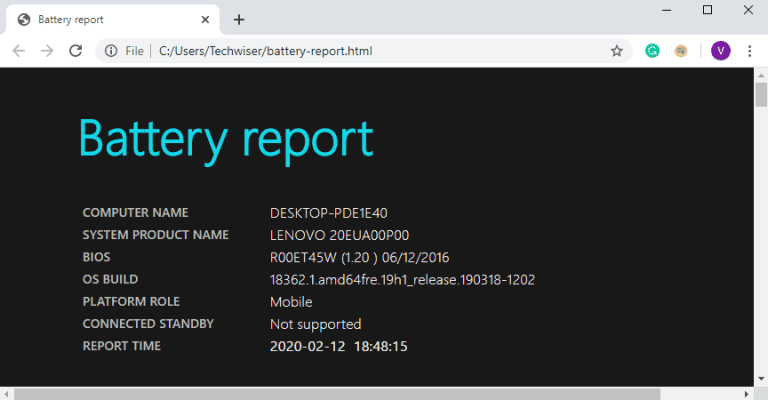
Task: Click the BIOS label
Action: 96,257
